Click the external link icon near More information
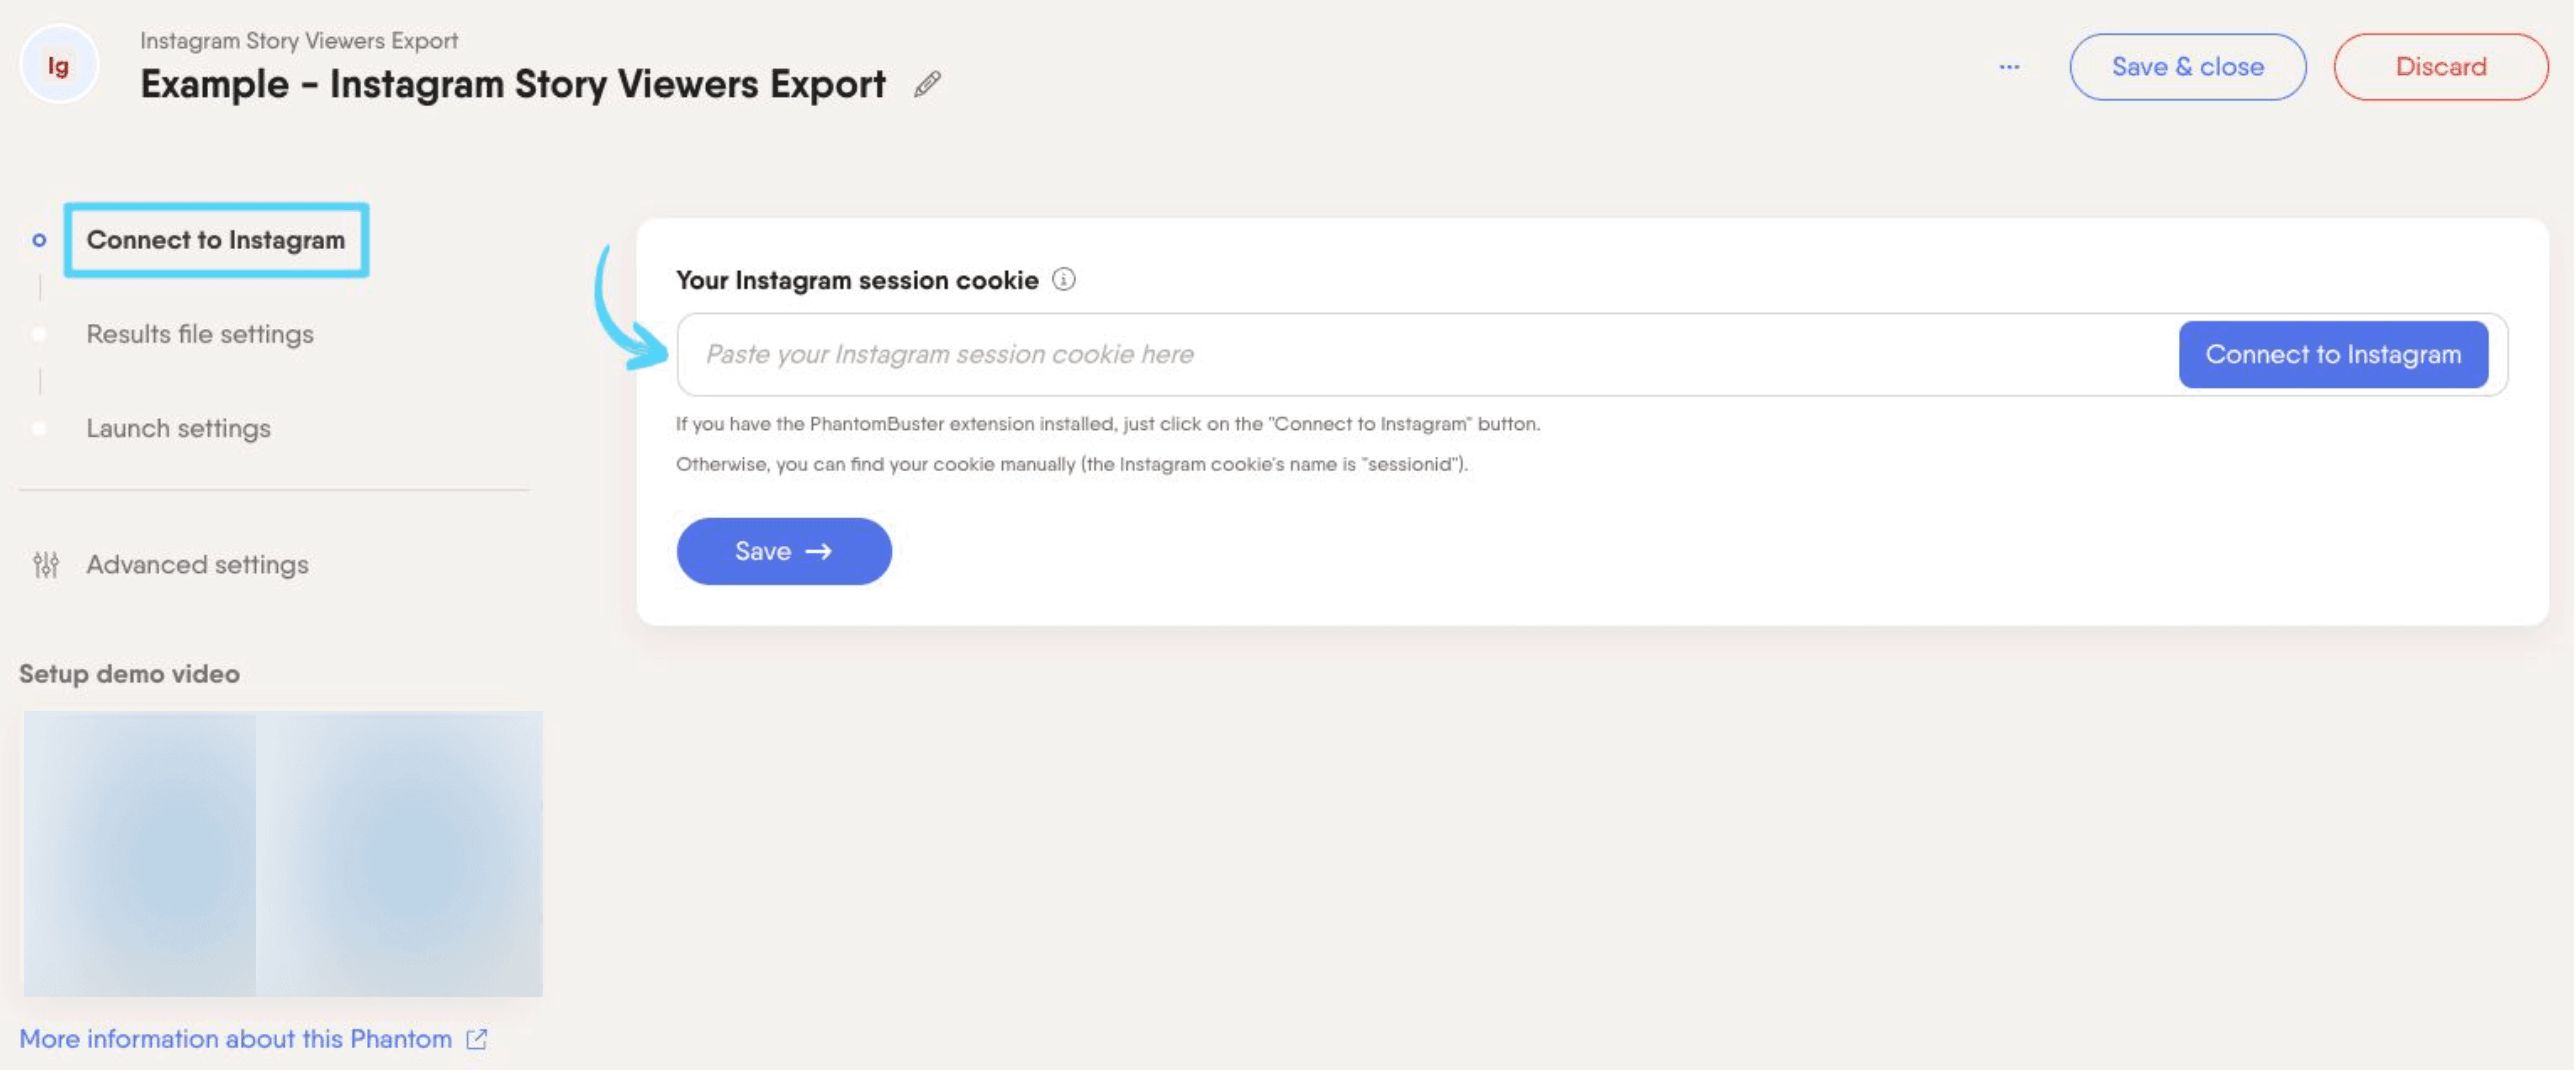Image resolution: width=2574 pixels, height=1070 pixels. click(x=477, y=1038)
